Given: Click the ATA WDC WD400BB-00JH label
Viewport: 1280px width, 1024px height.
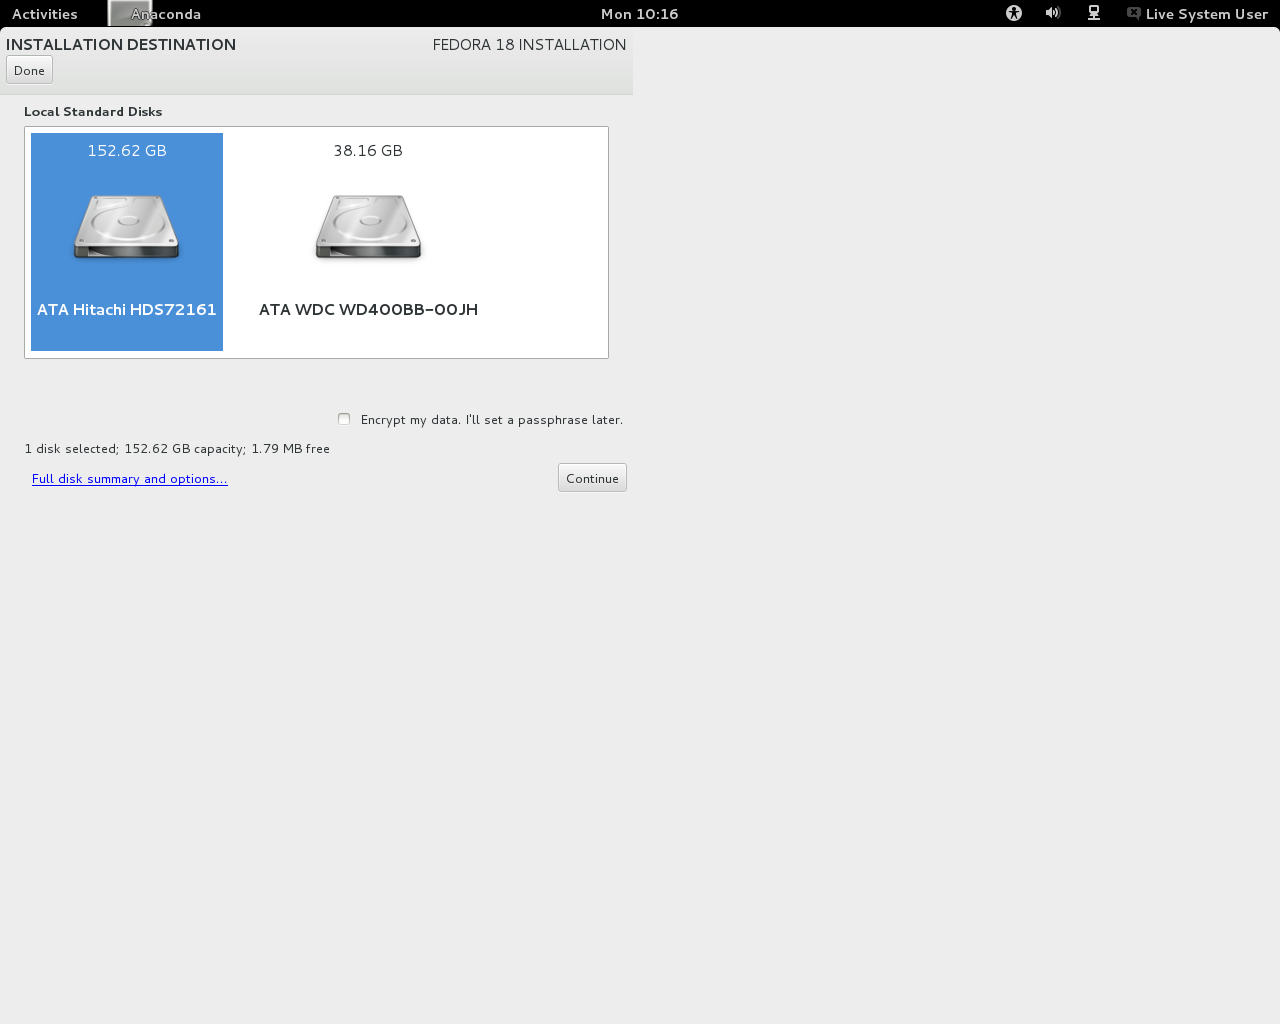Looking at the screenshot, I should [x=368, y=310].
